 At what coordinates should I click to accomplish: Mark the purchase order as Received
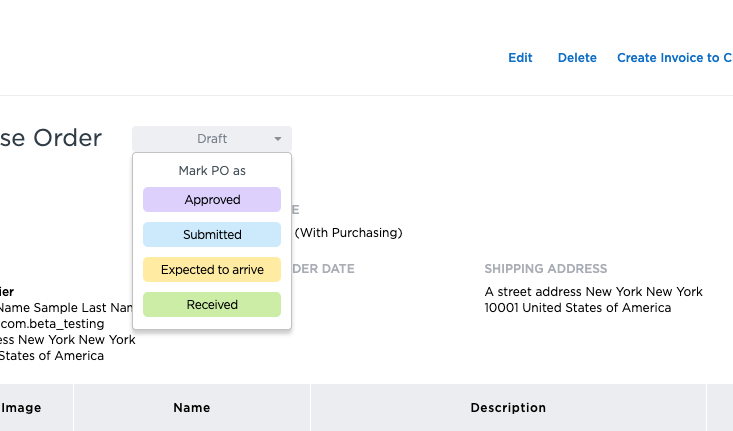[212, 304]
